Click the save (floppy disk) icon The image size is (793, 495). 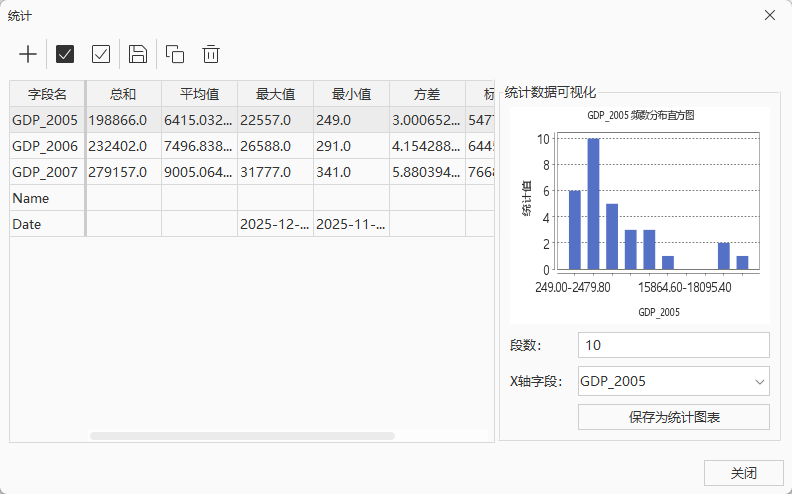point(138,54)
